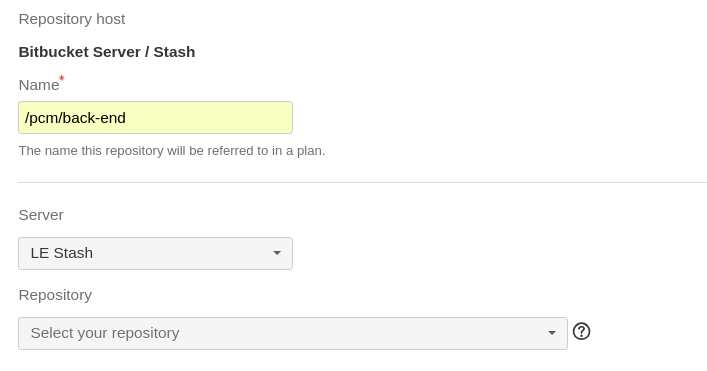707x371 pixels.
Task: Click the Server field label
Action: 41,215
